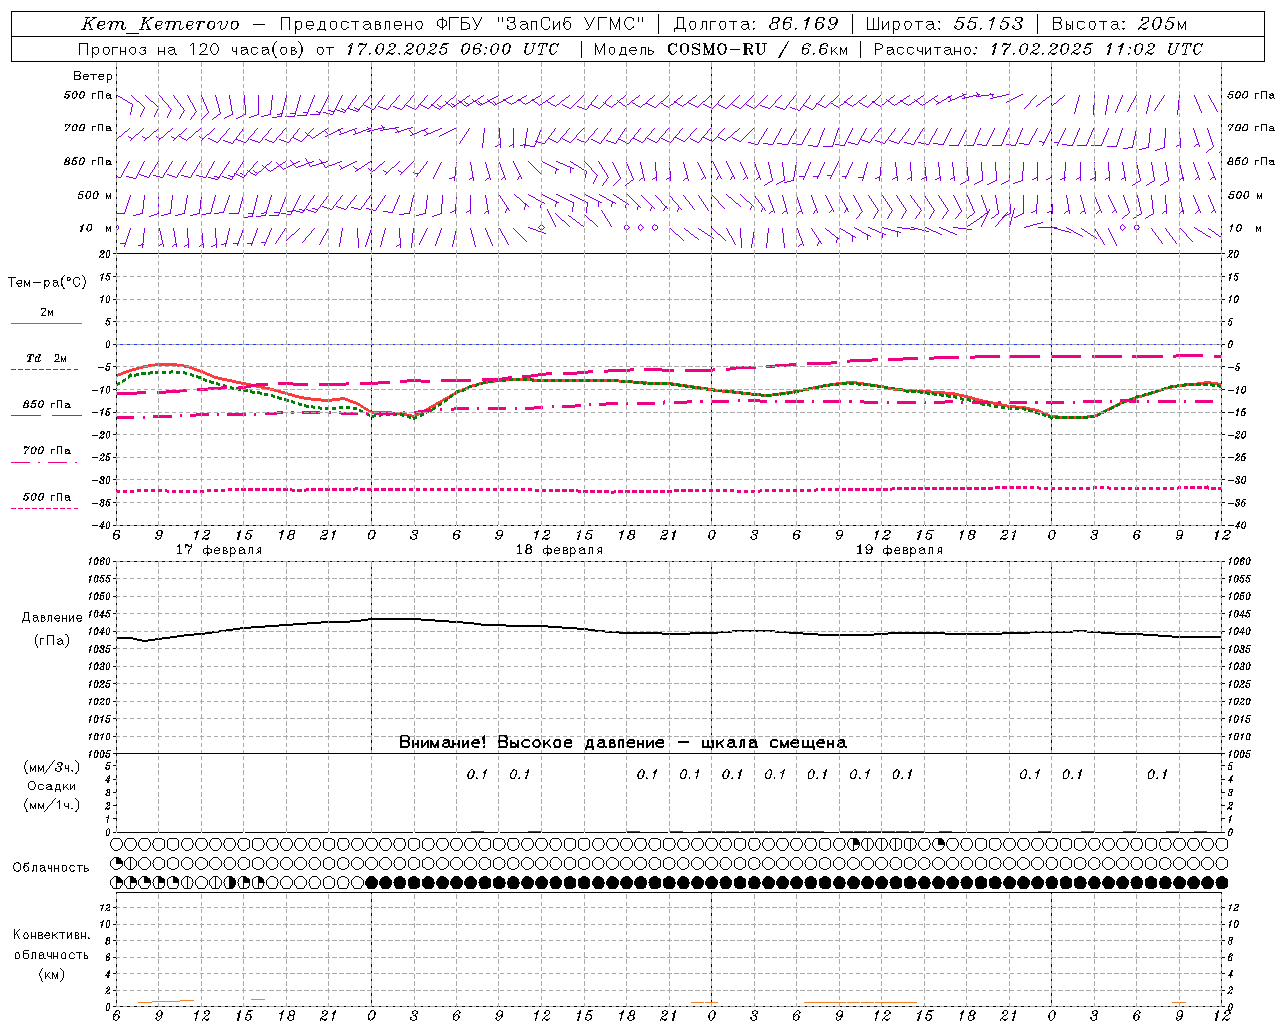
Task: Click the pink dotted line sample under 500 гПа legend
Action: pos(44,509)
